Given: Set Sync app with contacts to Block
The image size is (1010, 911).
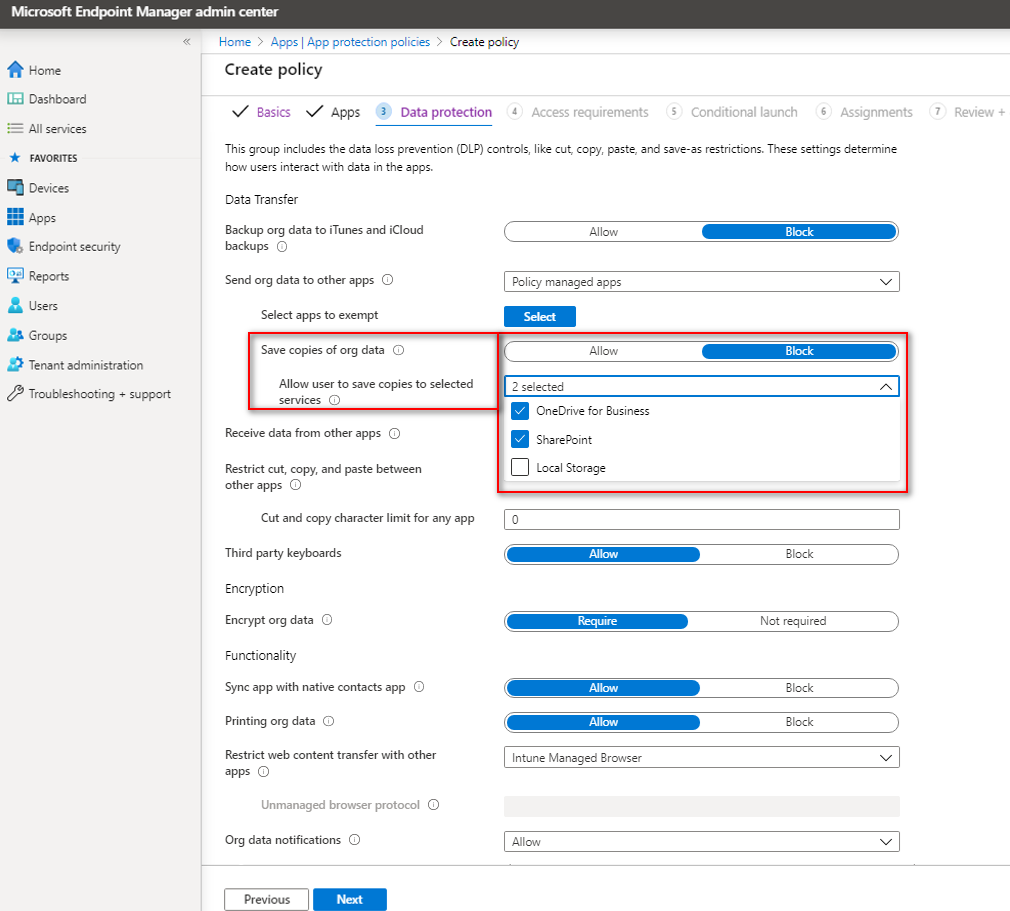Looking at the screenshot, I should pos(799,688).
